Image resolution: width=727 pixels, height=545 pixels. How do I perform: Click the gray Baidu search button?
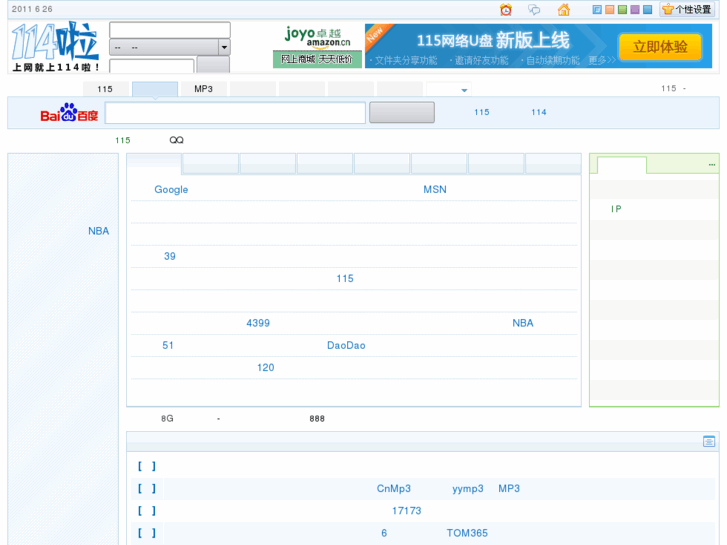(x=402, y=112)
